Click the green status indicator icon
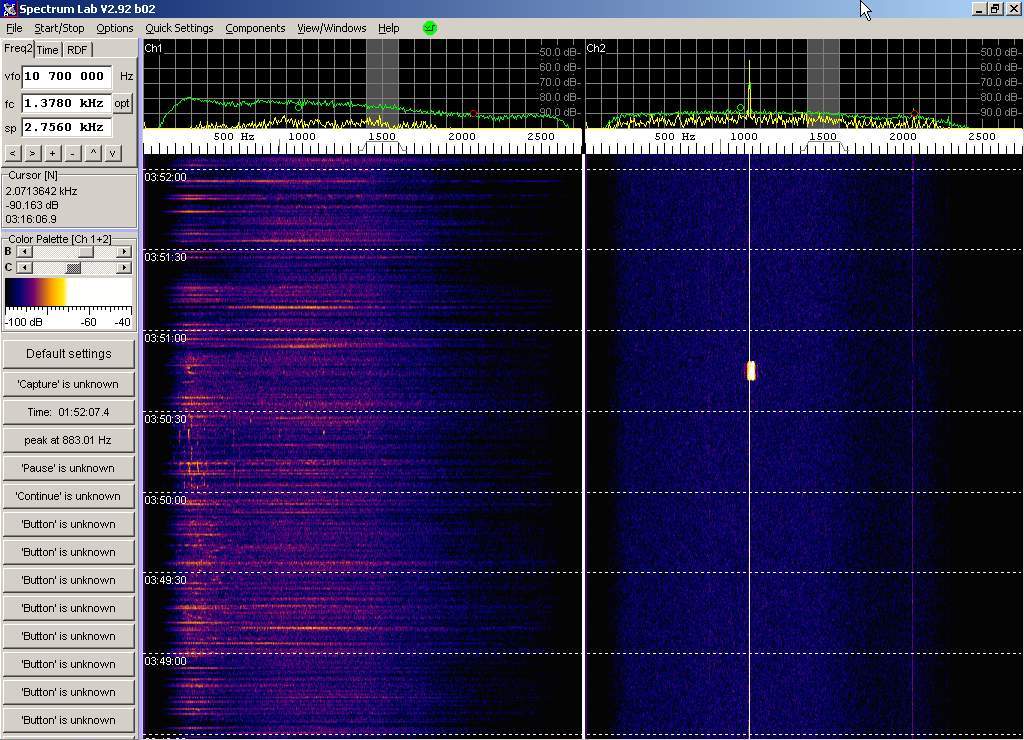 tap(430, 28)
